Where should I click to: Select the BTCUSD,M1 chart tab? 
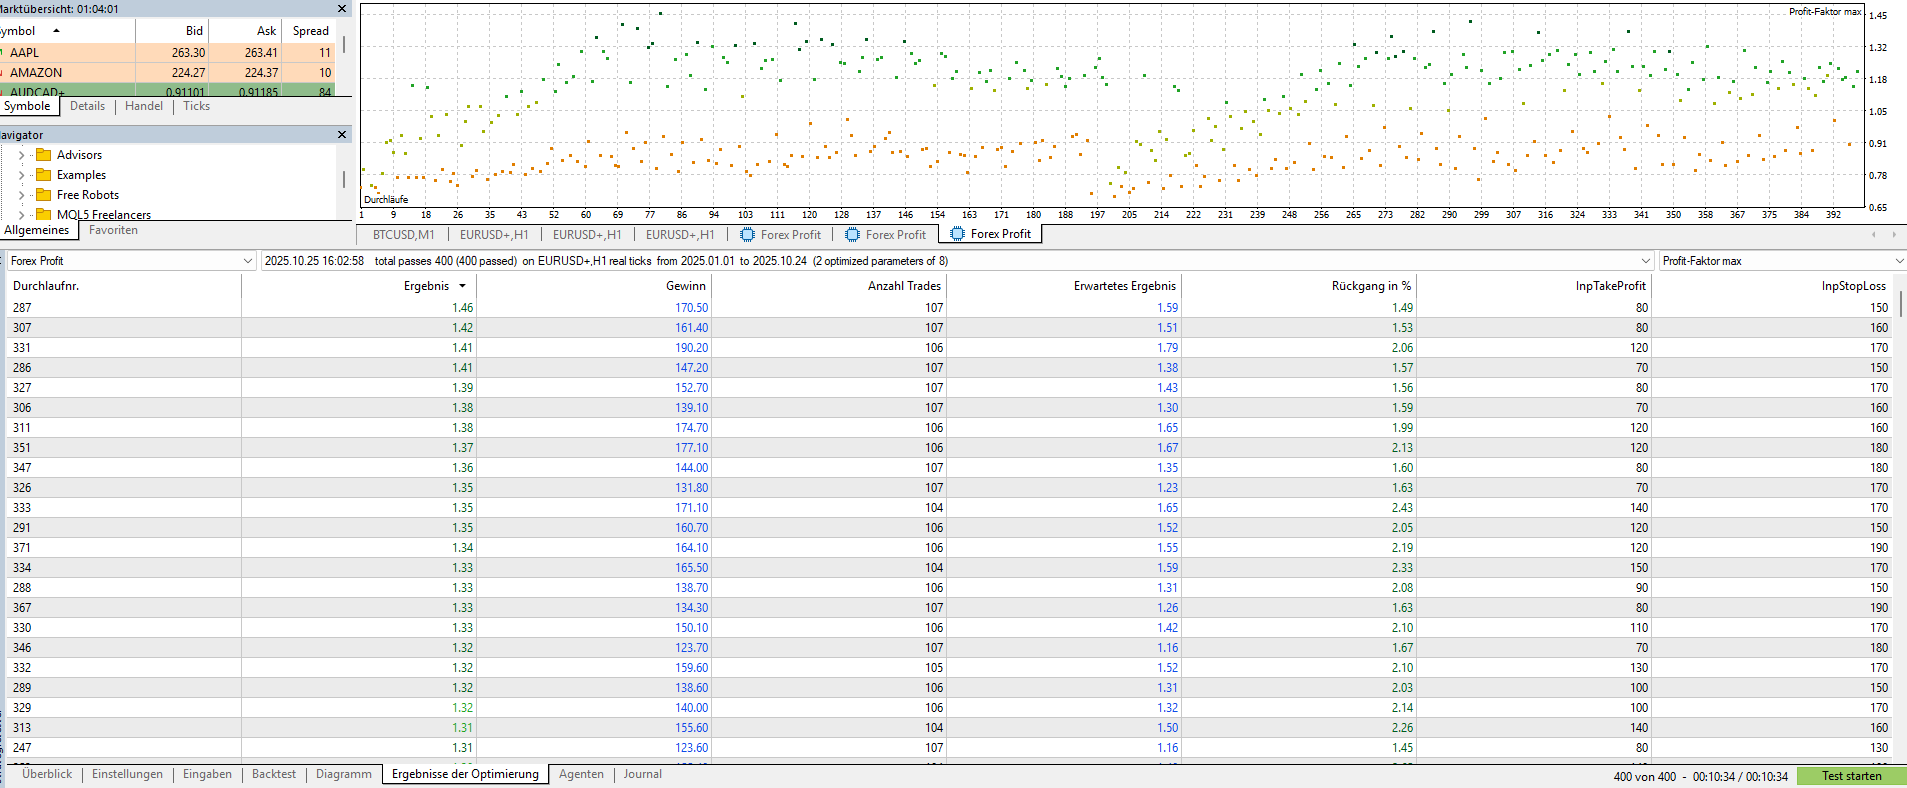click(403, 235)
